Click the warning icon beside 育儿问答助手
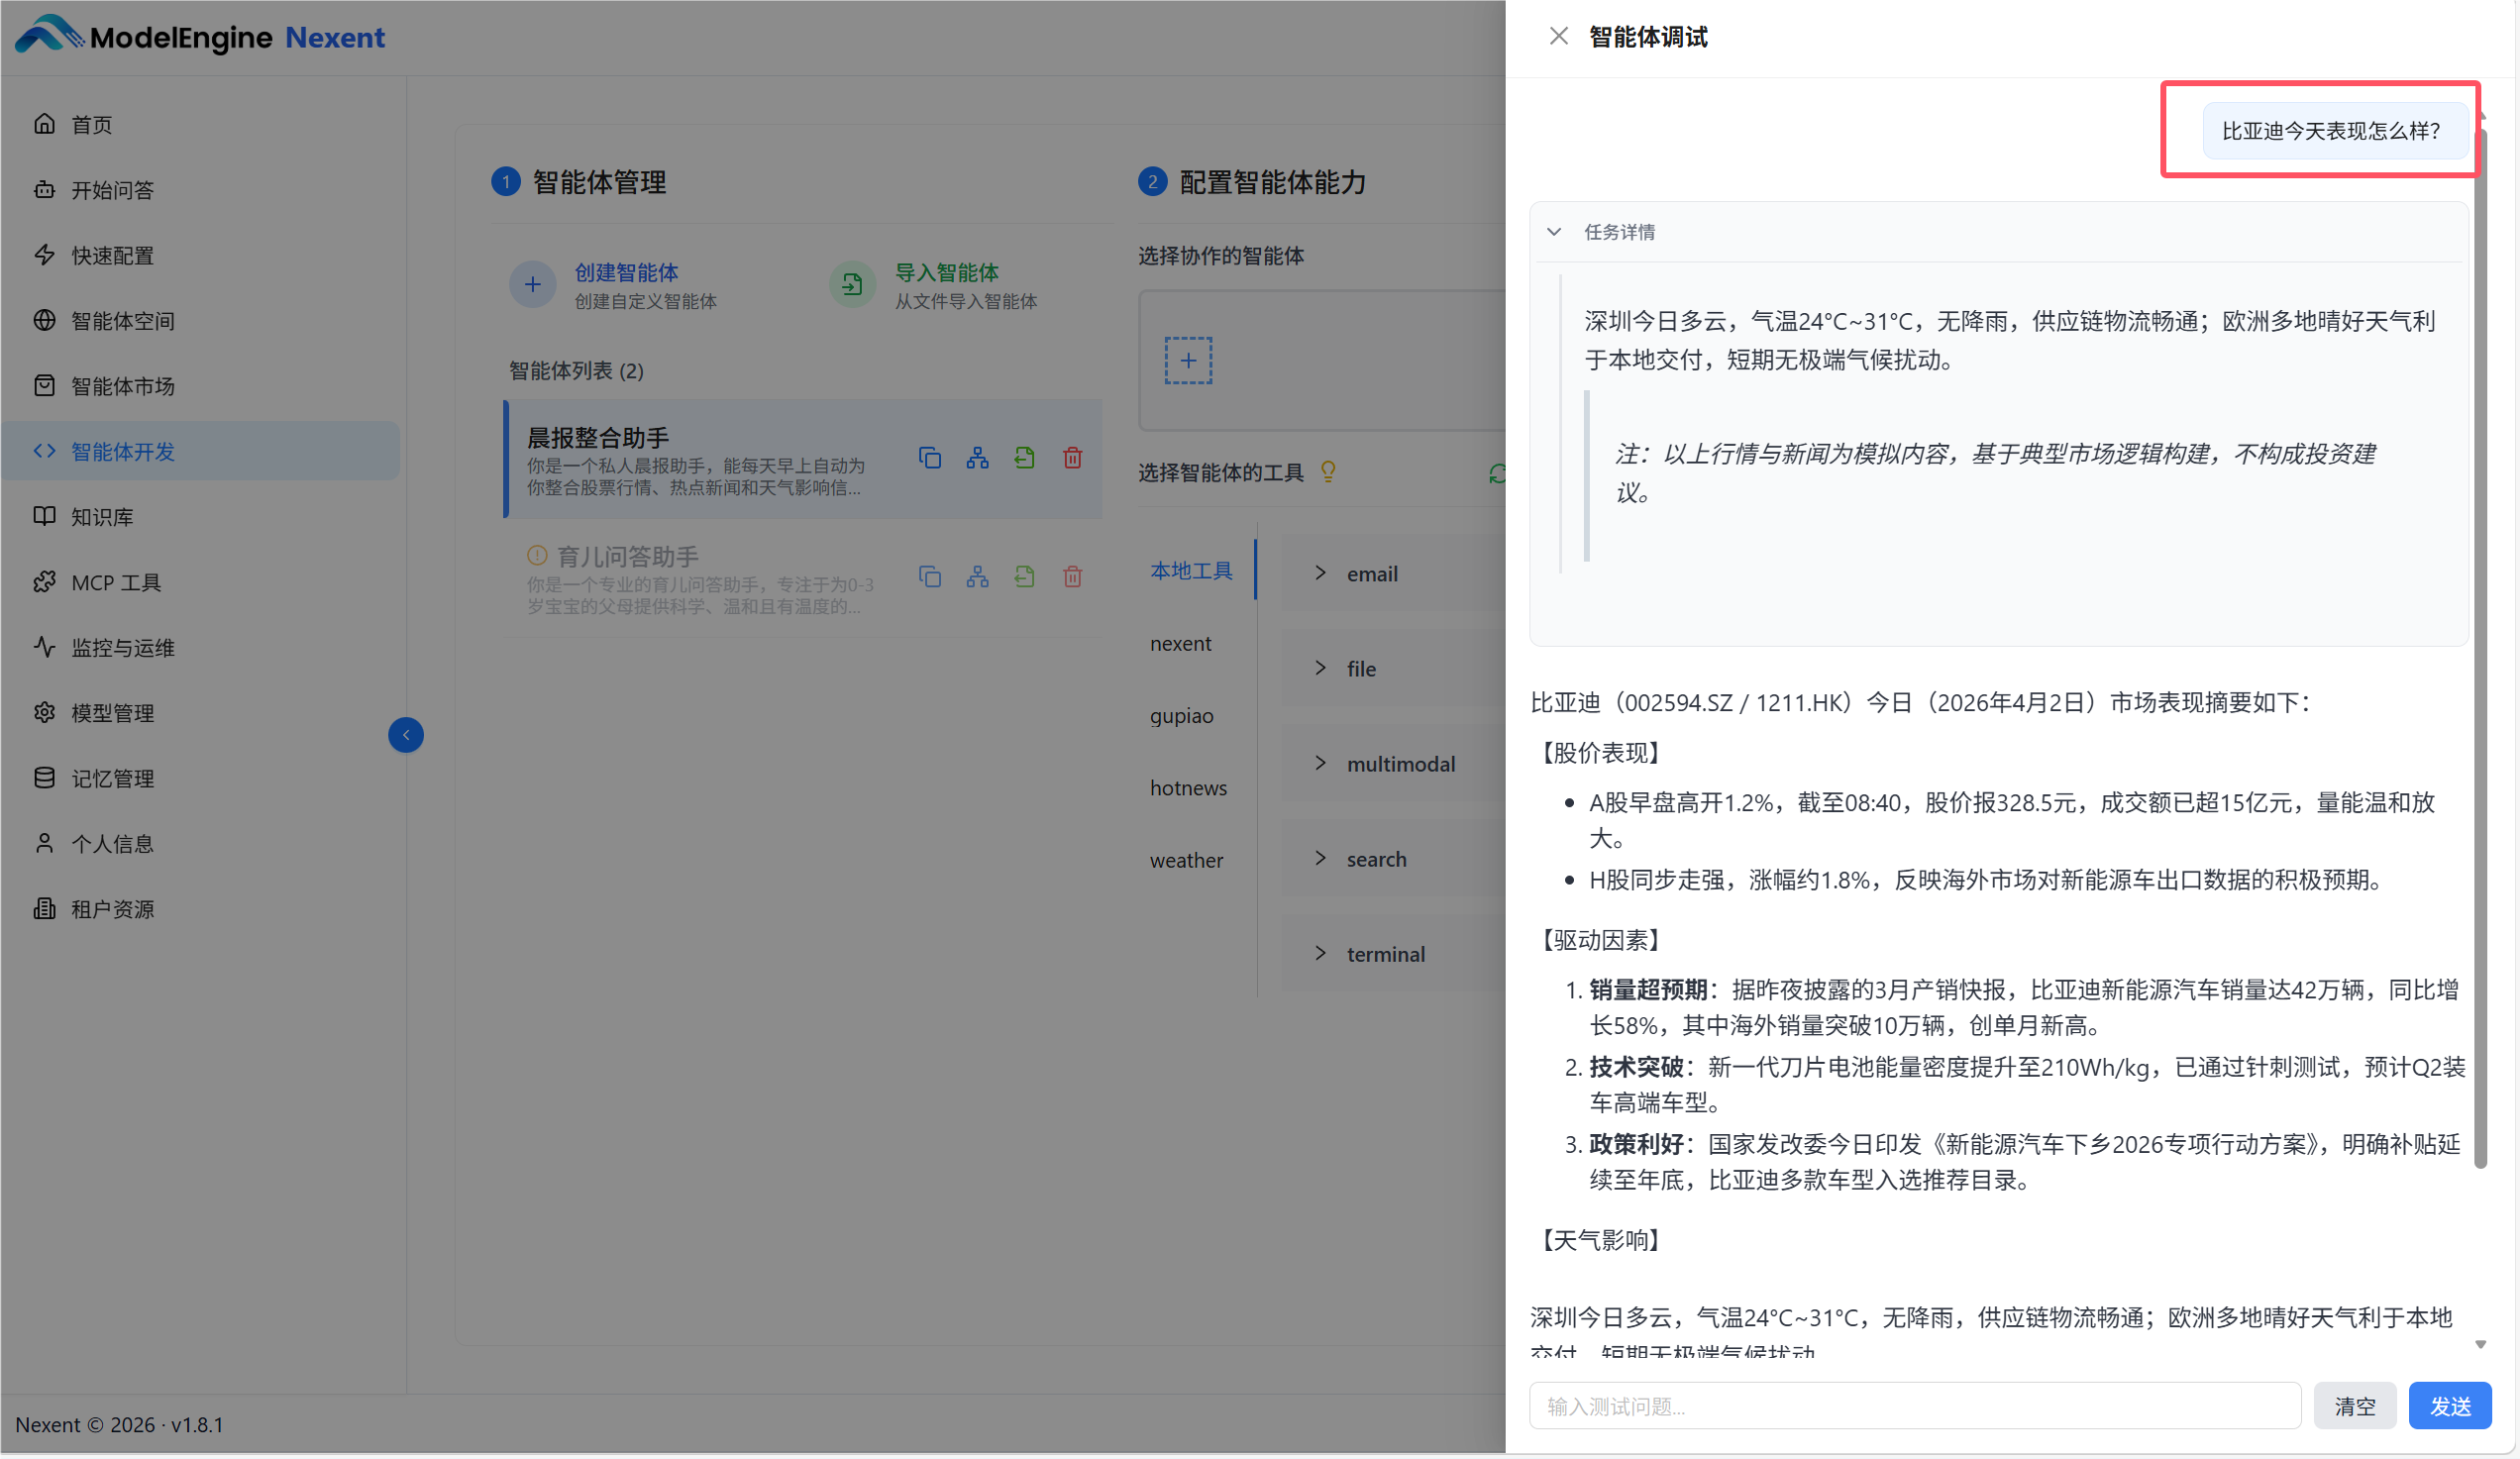The height and width of the screenshot is (1459, 2520). (x=537, y=555)
